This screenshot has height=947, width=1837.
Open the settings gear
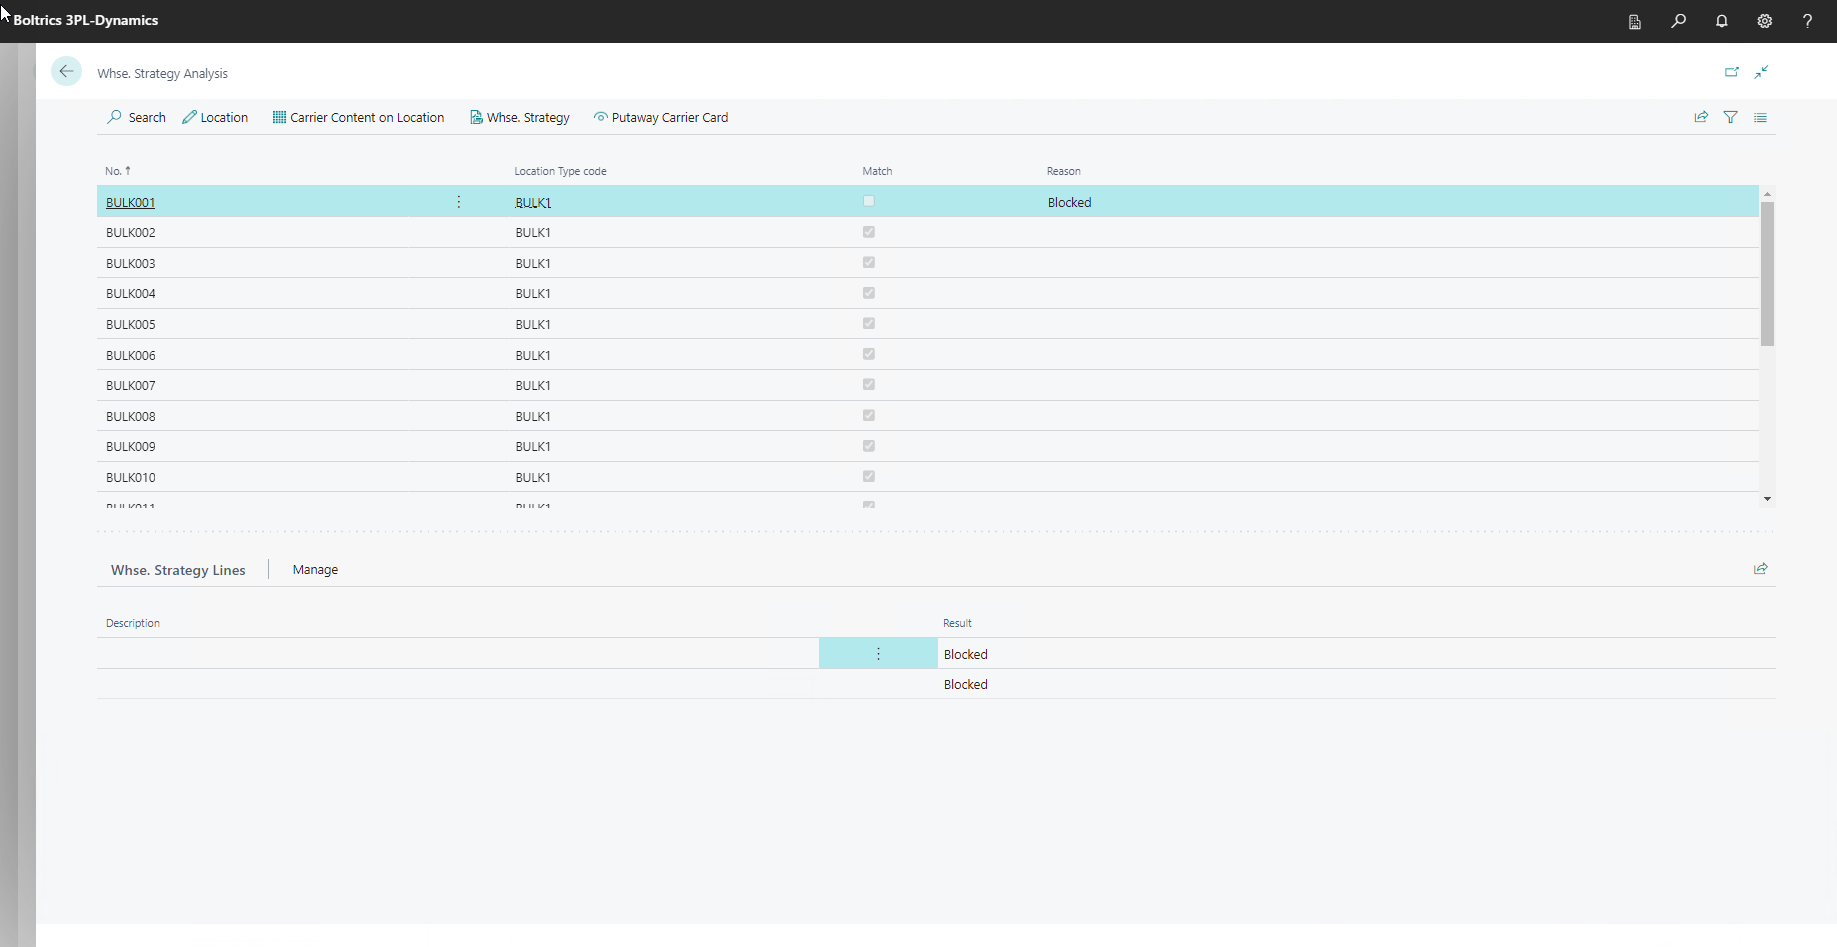(x=1764, y=21)
